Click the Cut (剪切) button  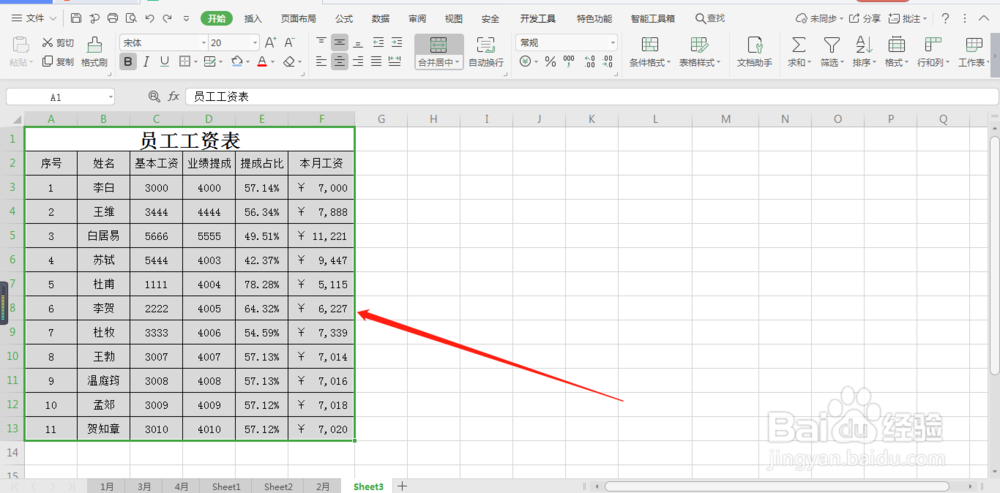click(x=57, y=43)
